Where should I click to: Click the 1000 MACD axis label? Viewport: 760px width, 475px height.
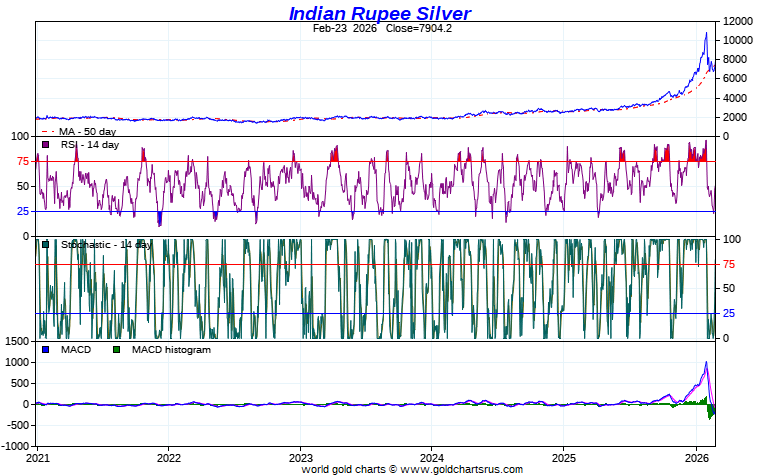pos(17,363)
